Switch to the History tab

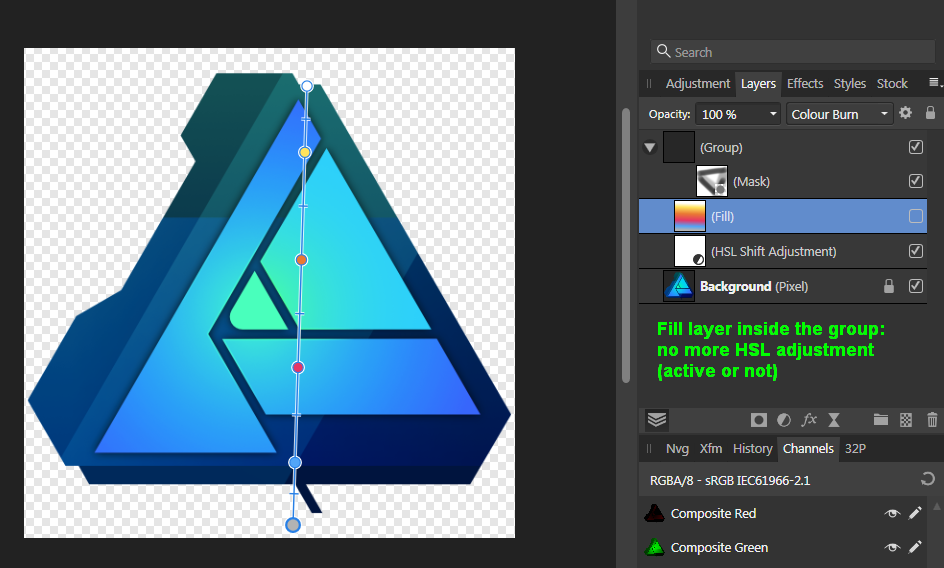752,449
